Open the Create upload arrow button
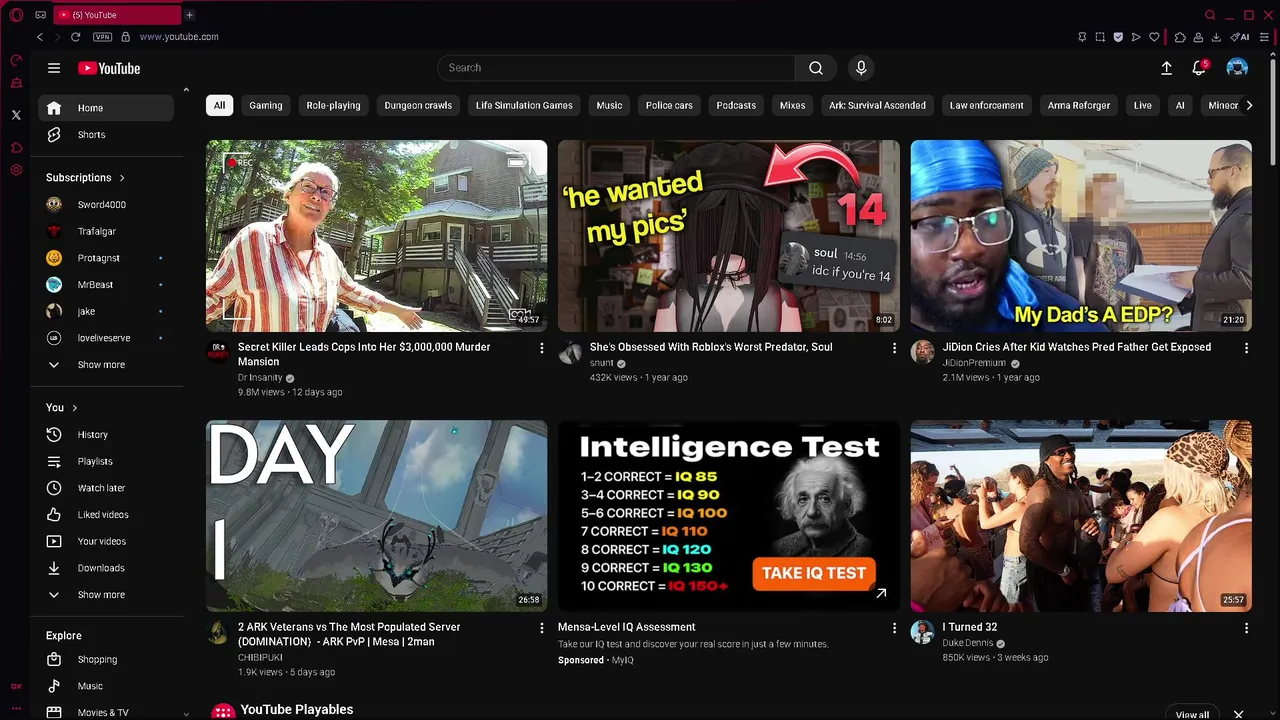This screenshot has width=1280, height=720. tap(1166, 68)
